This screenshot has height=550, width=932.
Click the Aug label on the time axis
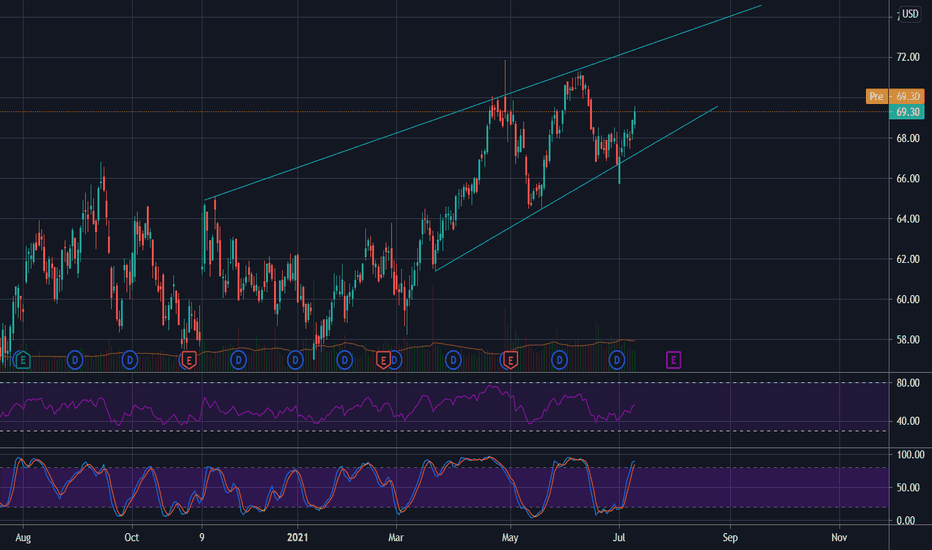click(x=23, y=538)
